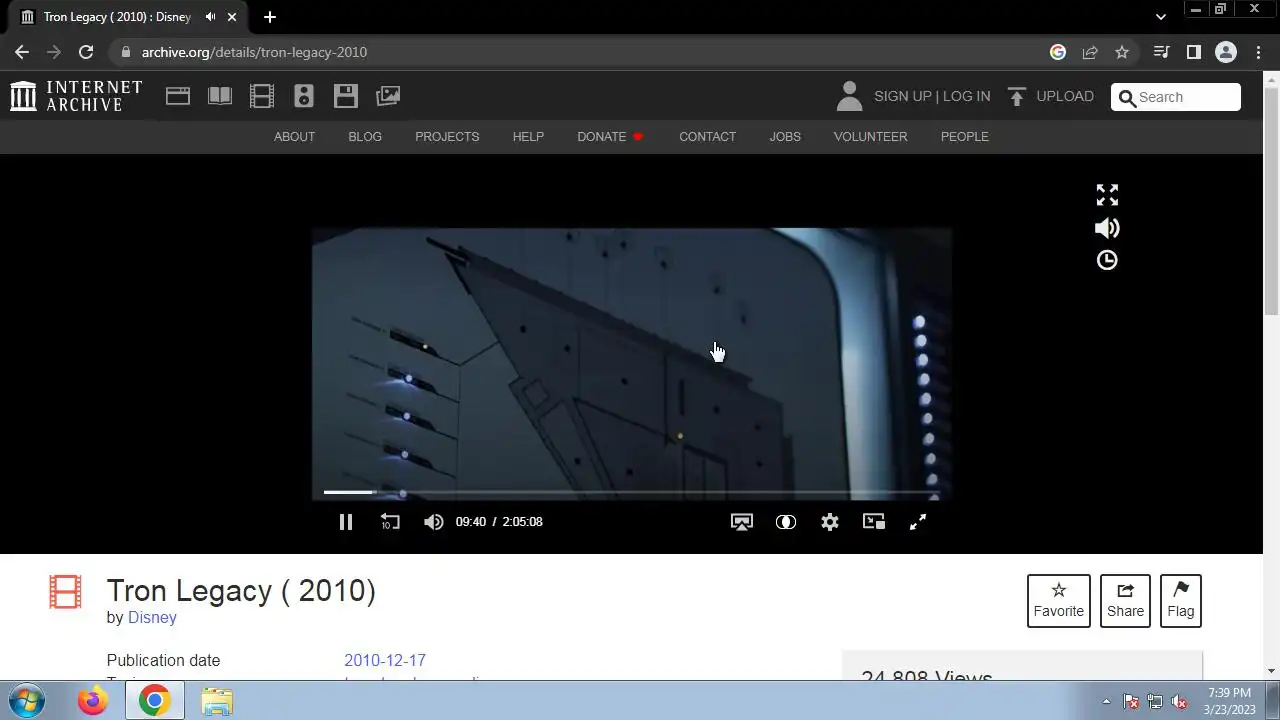Click the address bar URL

[254, 52]
